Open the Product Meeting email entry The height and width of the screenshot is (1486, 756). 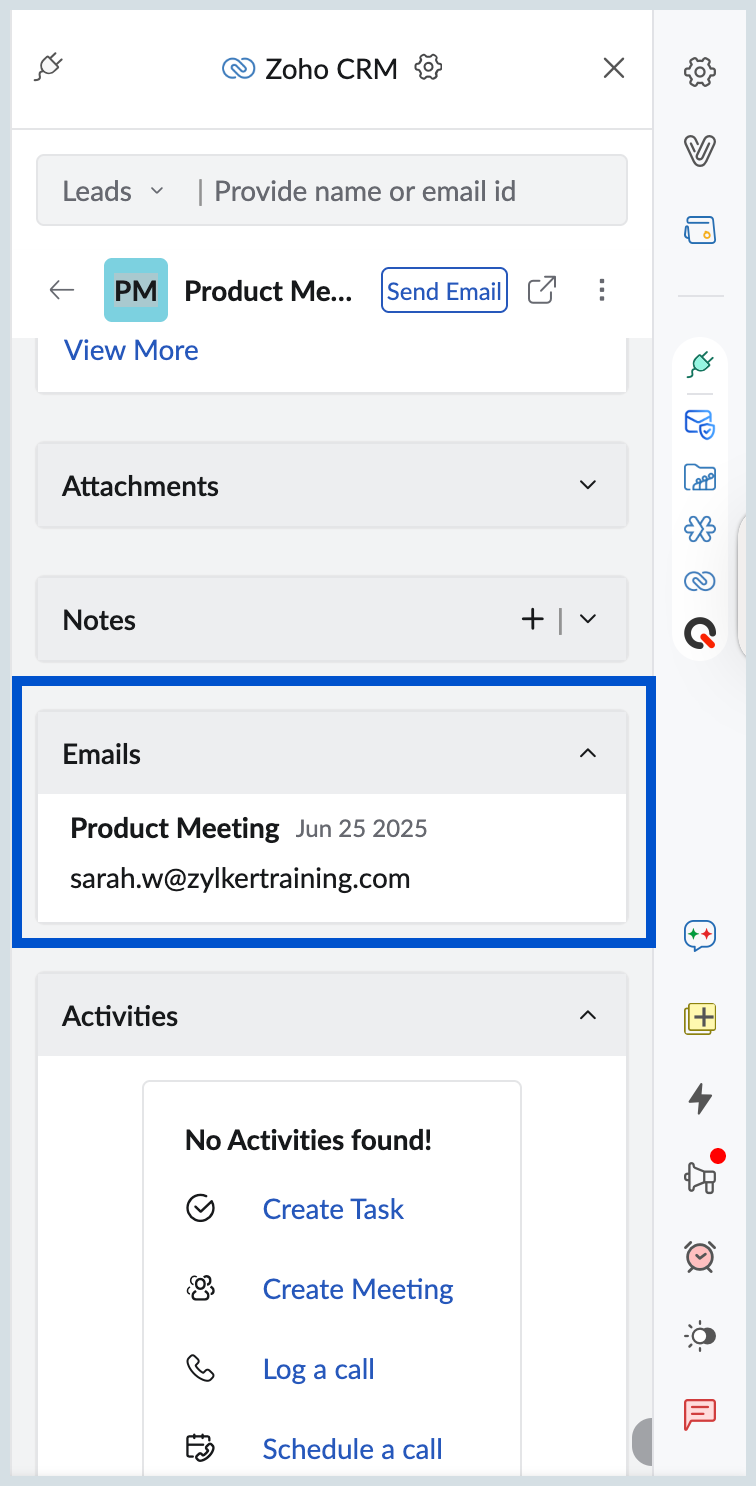[175, 829]
